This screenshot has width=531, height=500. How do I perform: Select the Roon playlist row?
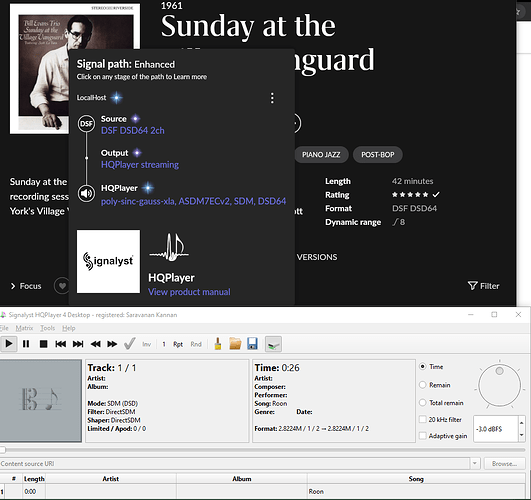(x=263, y=492)
